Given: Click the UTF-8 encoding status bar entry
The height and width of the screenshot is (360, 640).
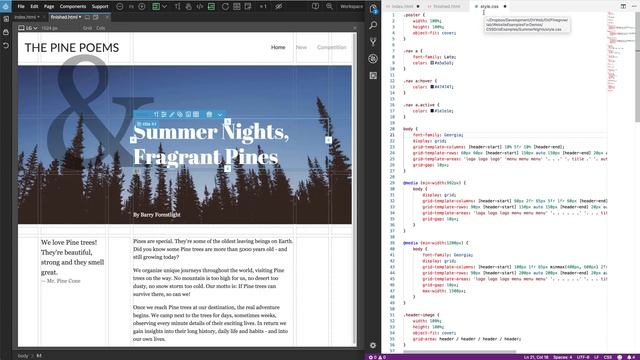Looking at the screenshot, I should [x=582, y=357].
